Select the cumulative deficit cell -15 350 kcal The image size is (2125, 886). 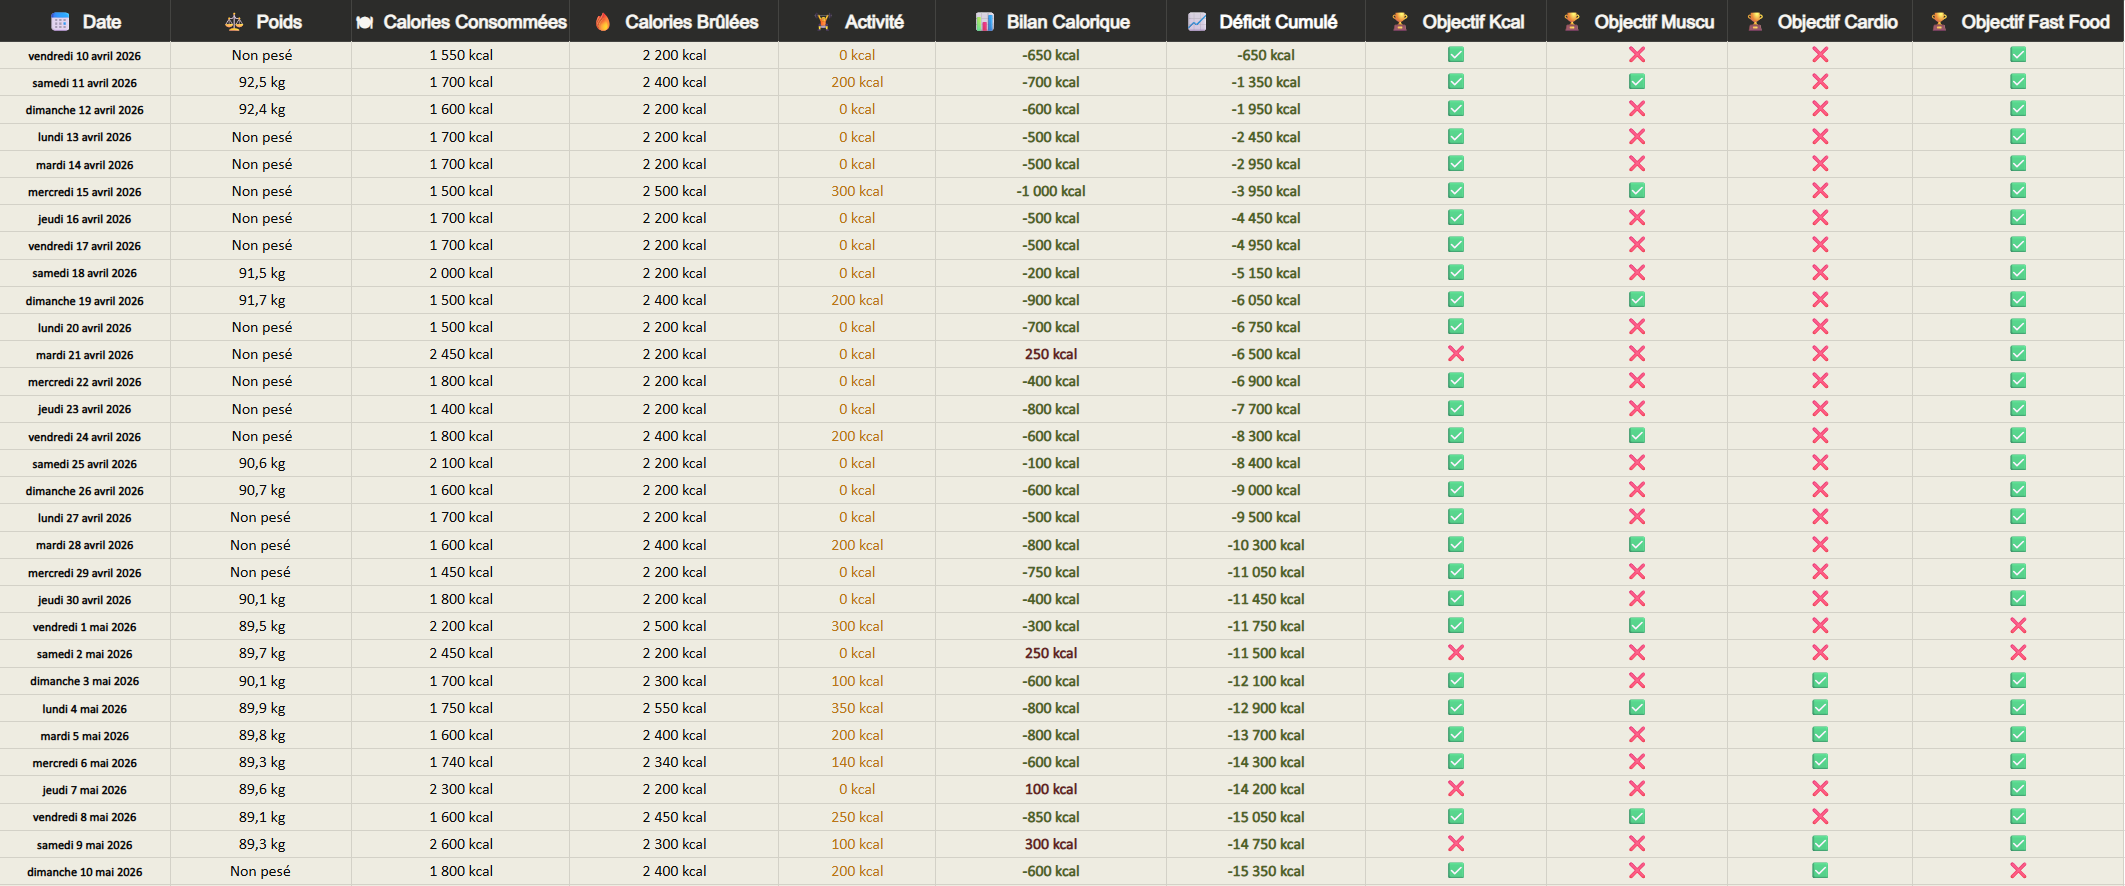[1266, 871]
